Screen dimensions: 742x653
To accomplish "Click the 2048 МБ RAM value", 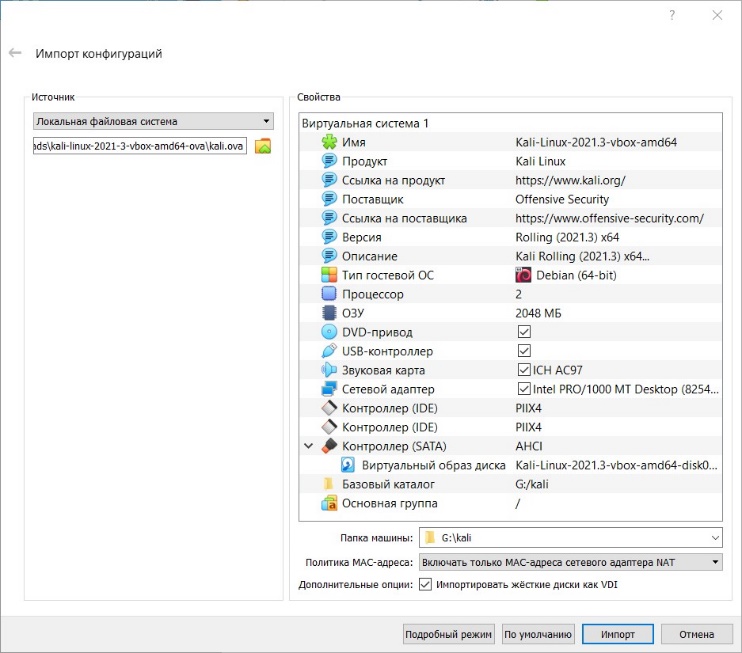I will point(538,313).
